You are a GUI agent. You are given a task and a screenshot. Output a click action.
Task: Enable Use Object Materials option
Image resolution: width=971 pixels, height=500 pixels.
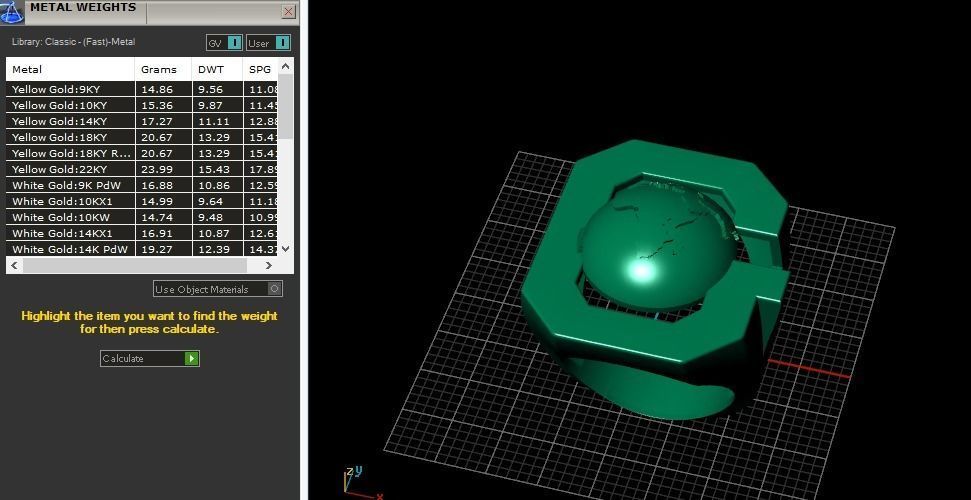click(x=218, y=289)
